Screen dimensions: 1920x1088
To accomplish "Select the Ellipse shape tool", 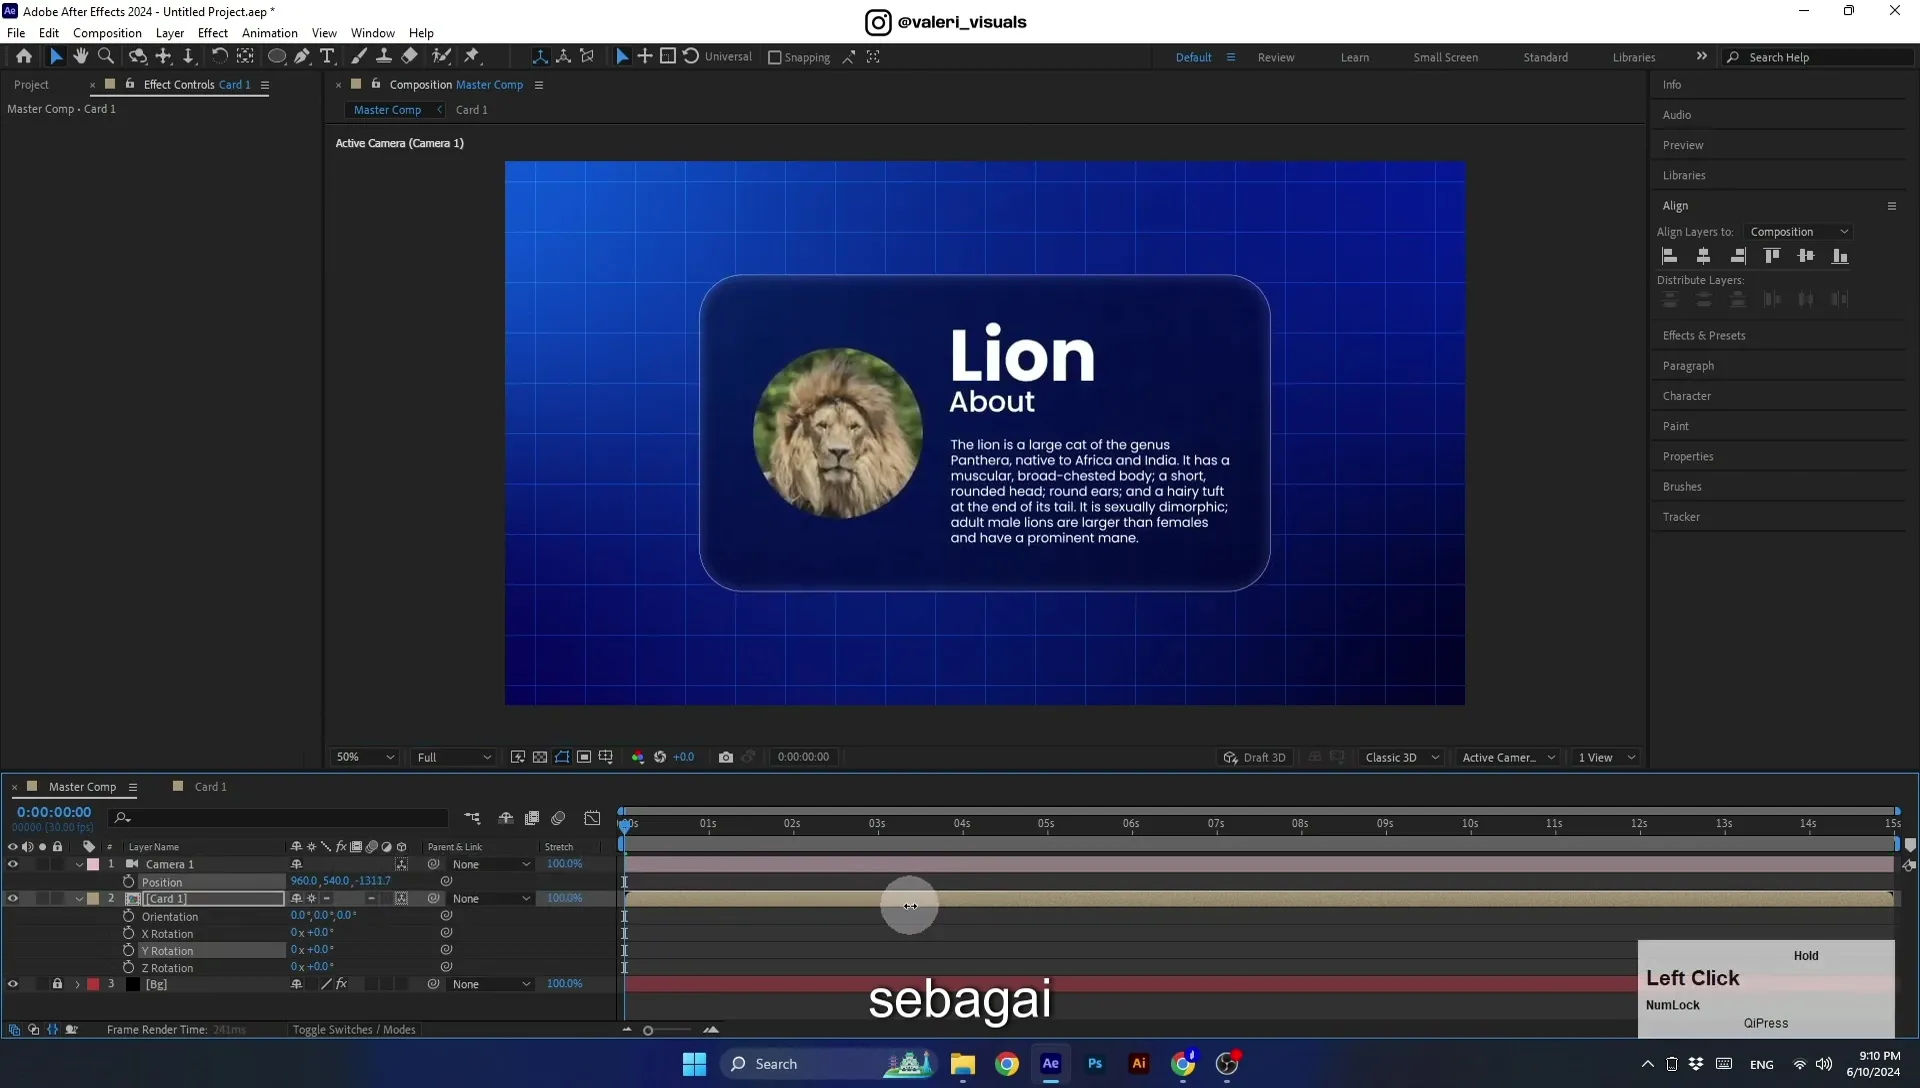I will pyautogui.click(x=277, y=57).
